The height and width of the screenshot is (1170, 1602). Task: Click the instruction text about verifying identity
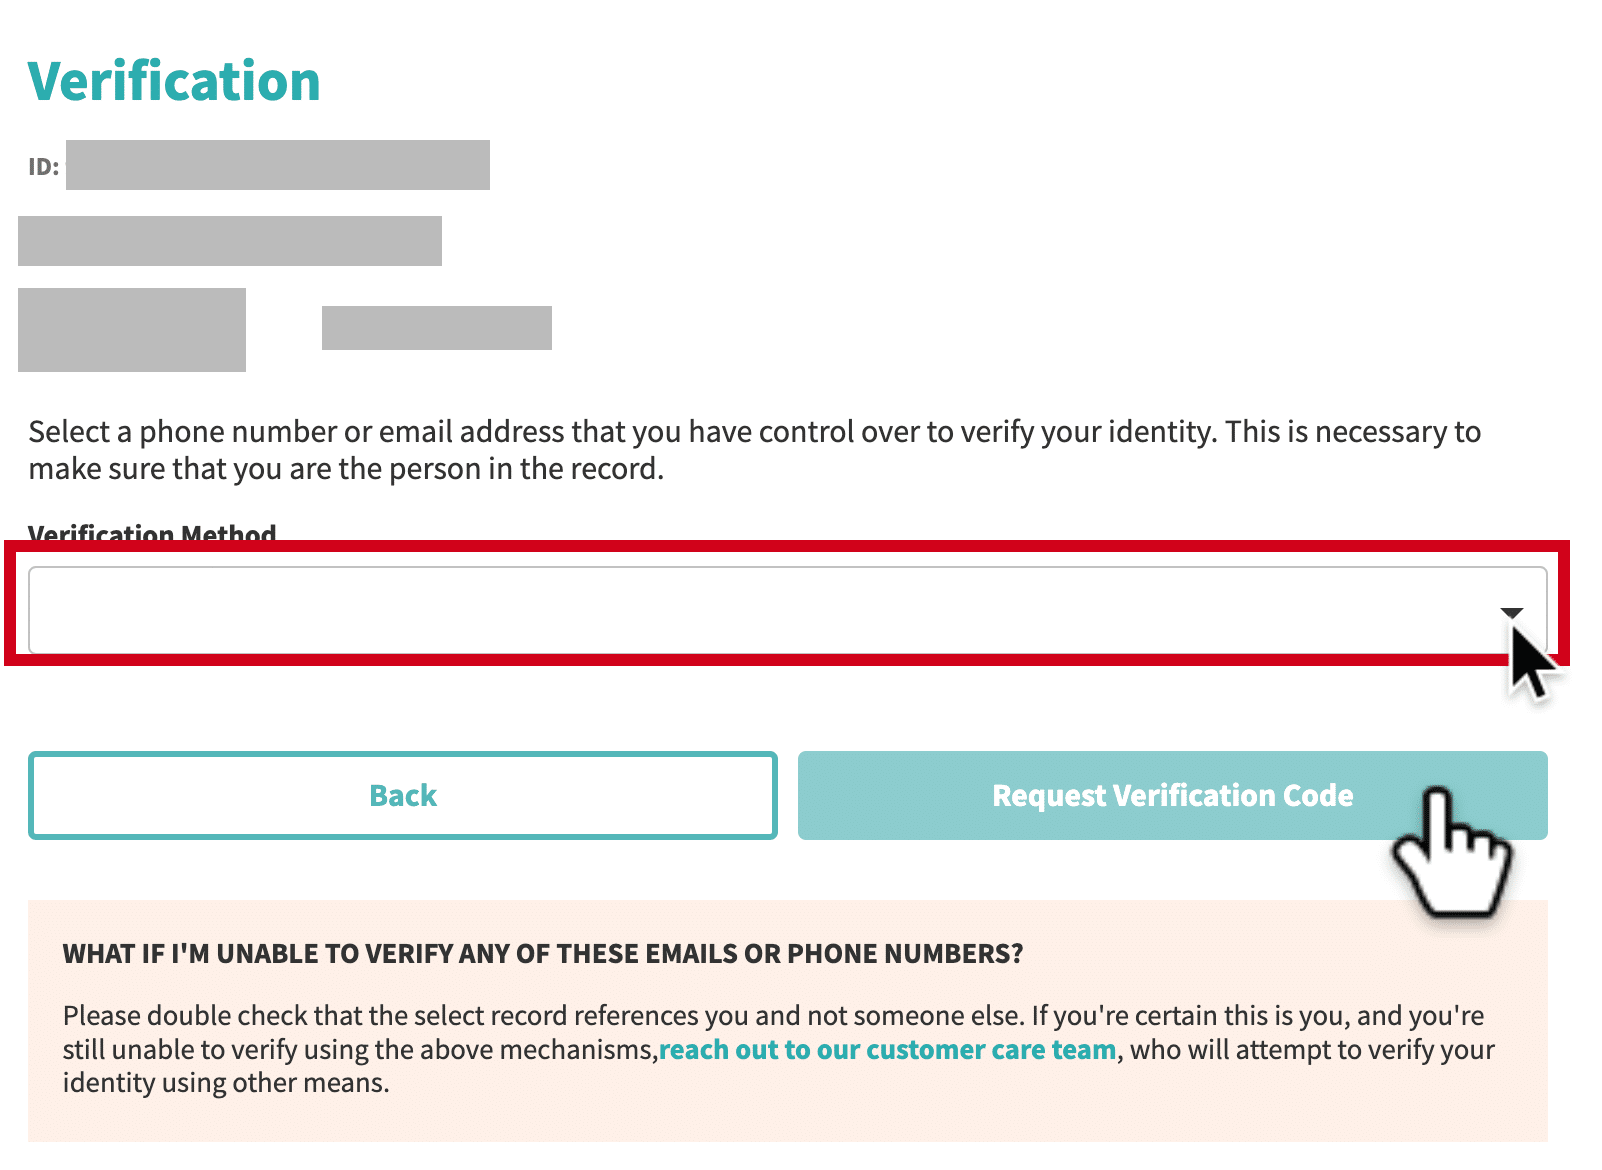coord(755,450)
